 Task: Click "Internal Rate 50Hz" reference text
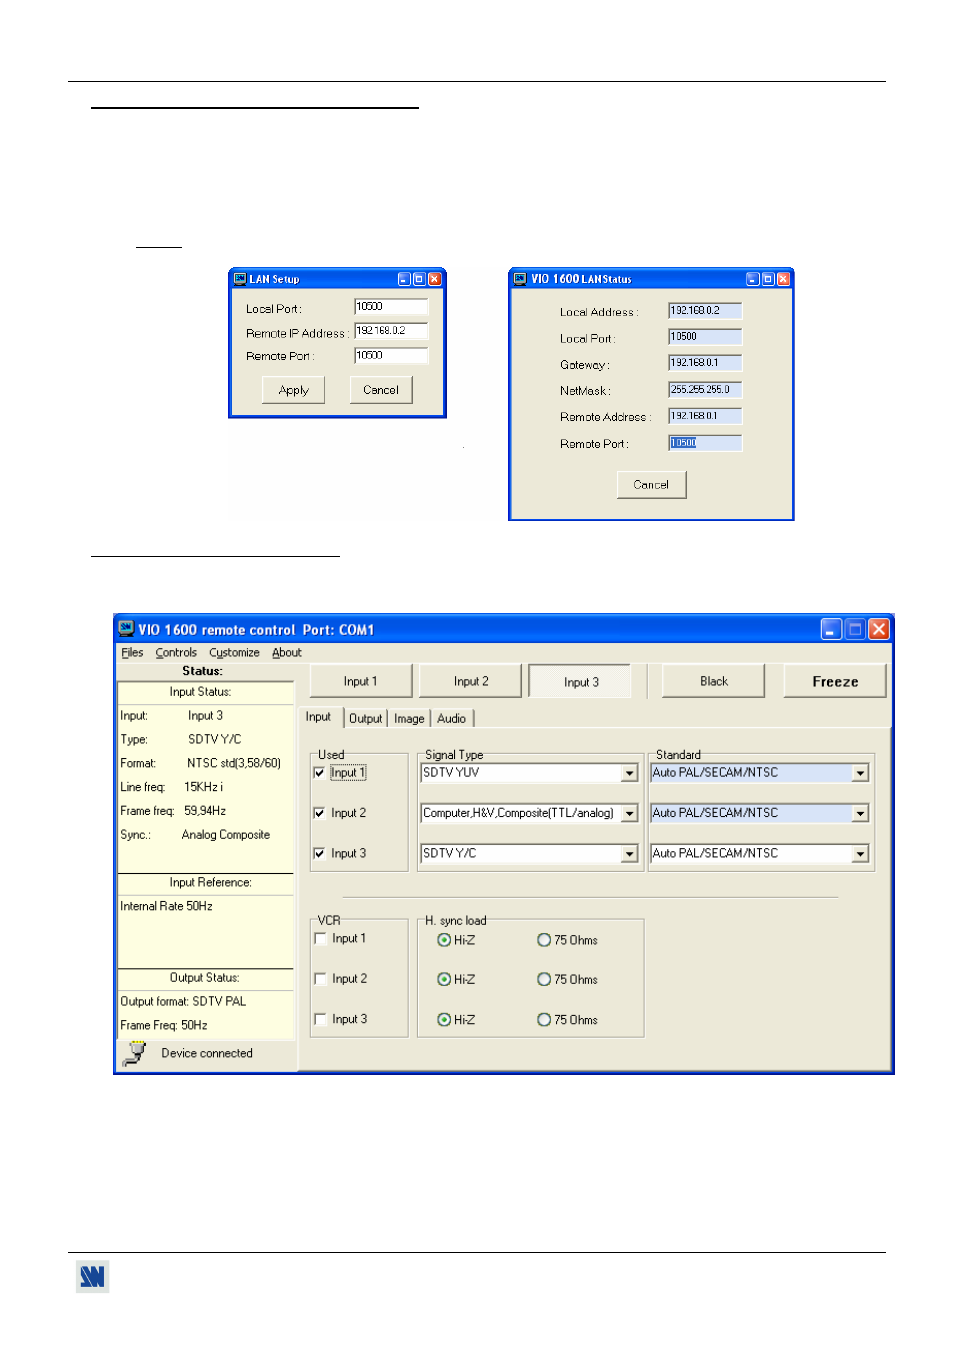166,906
